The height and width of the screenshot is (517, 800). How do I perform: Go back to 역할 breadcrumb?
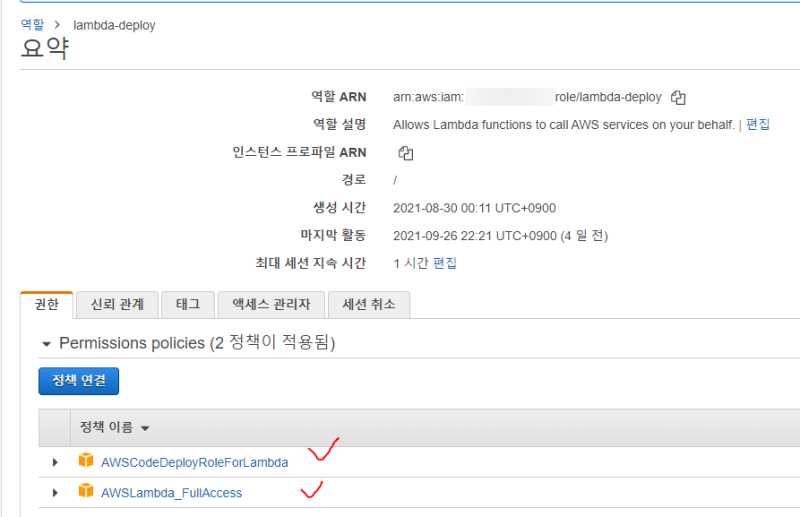click(32, 24)
